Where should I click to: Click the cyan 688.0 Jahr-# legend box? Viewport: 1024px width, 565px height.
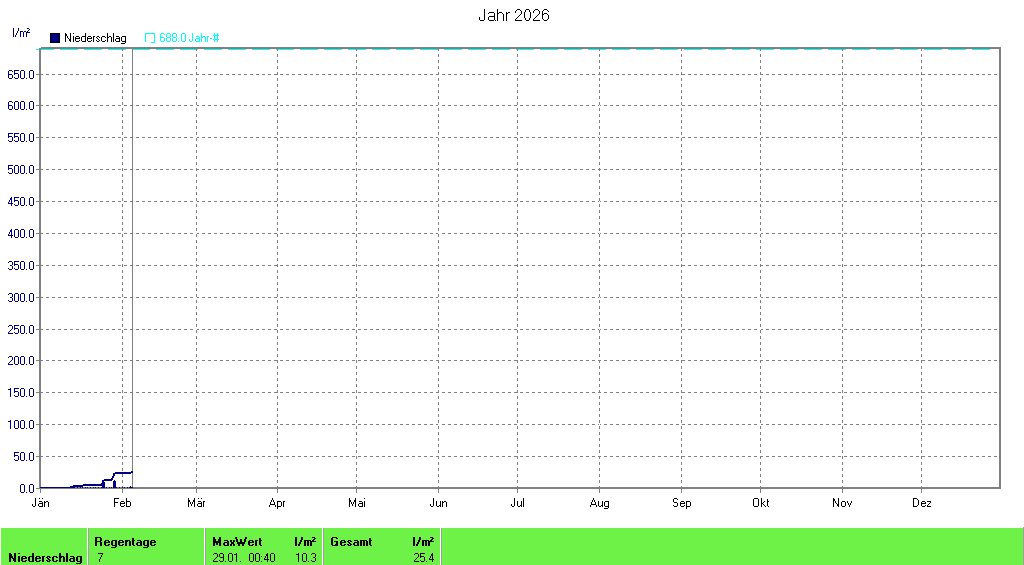[150, 38]
